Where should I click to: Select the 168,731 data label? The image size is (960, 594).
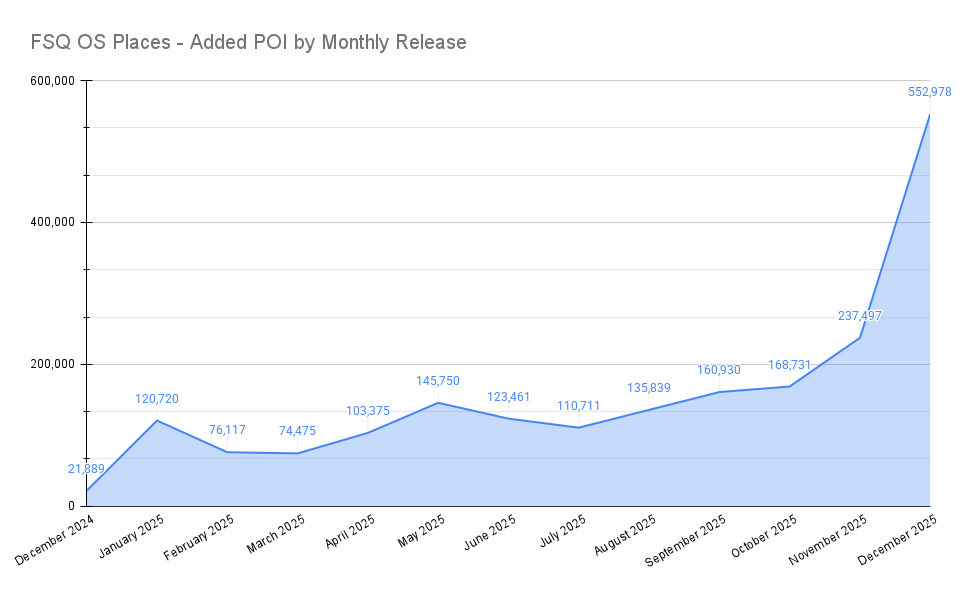coord(789,365)
